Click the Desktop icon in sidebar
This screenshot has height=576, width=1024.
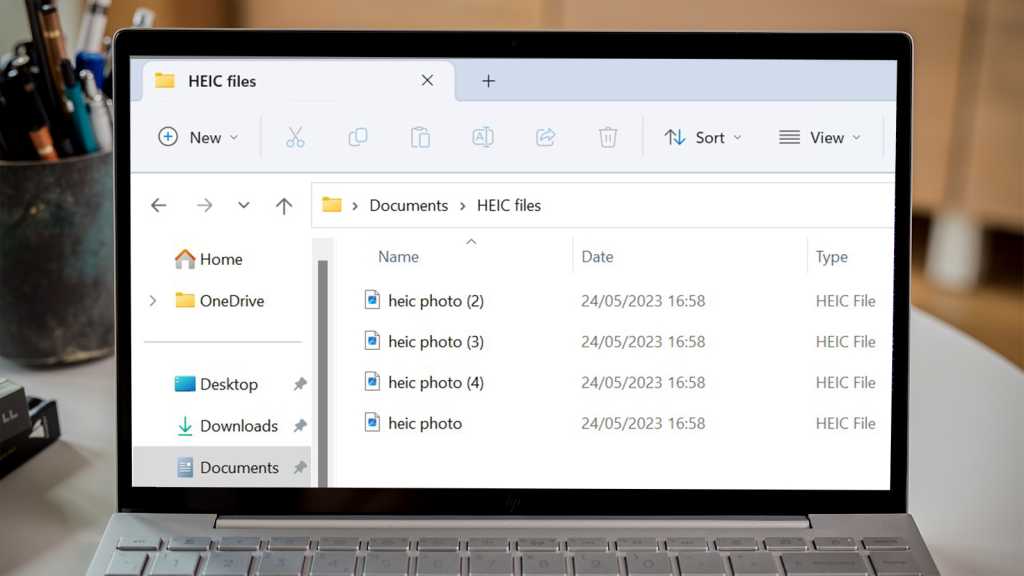pos(185,384)
